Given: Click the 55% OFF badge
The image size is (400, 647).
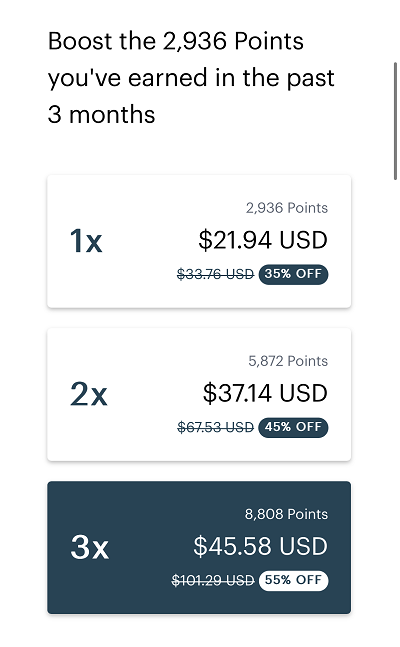Looking at the screenshot, I should 293,580.
